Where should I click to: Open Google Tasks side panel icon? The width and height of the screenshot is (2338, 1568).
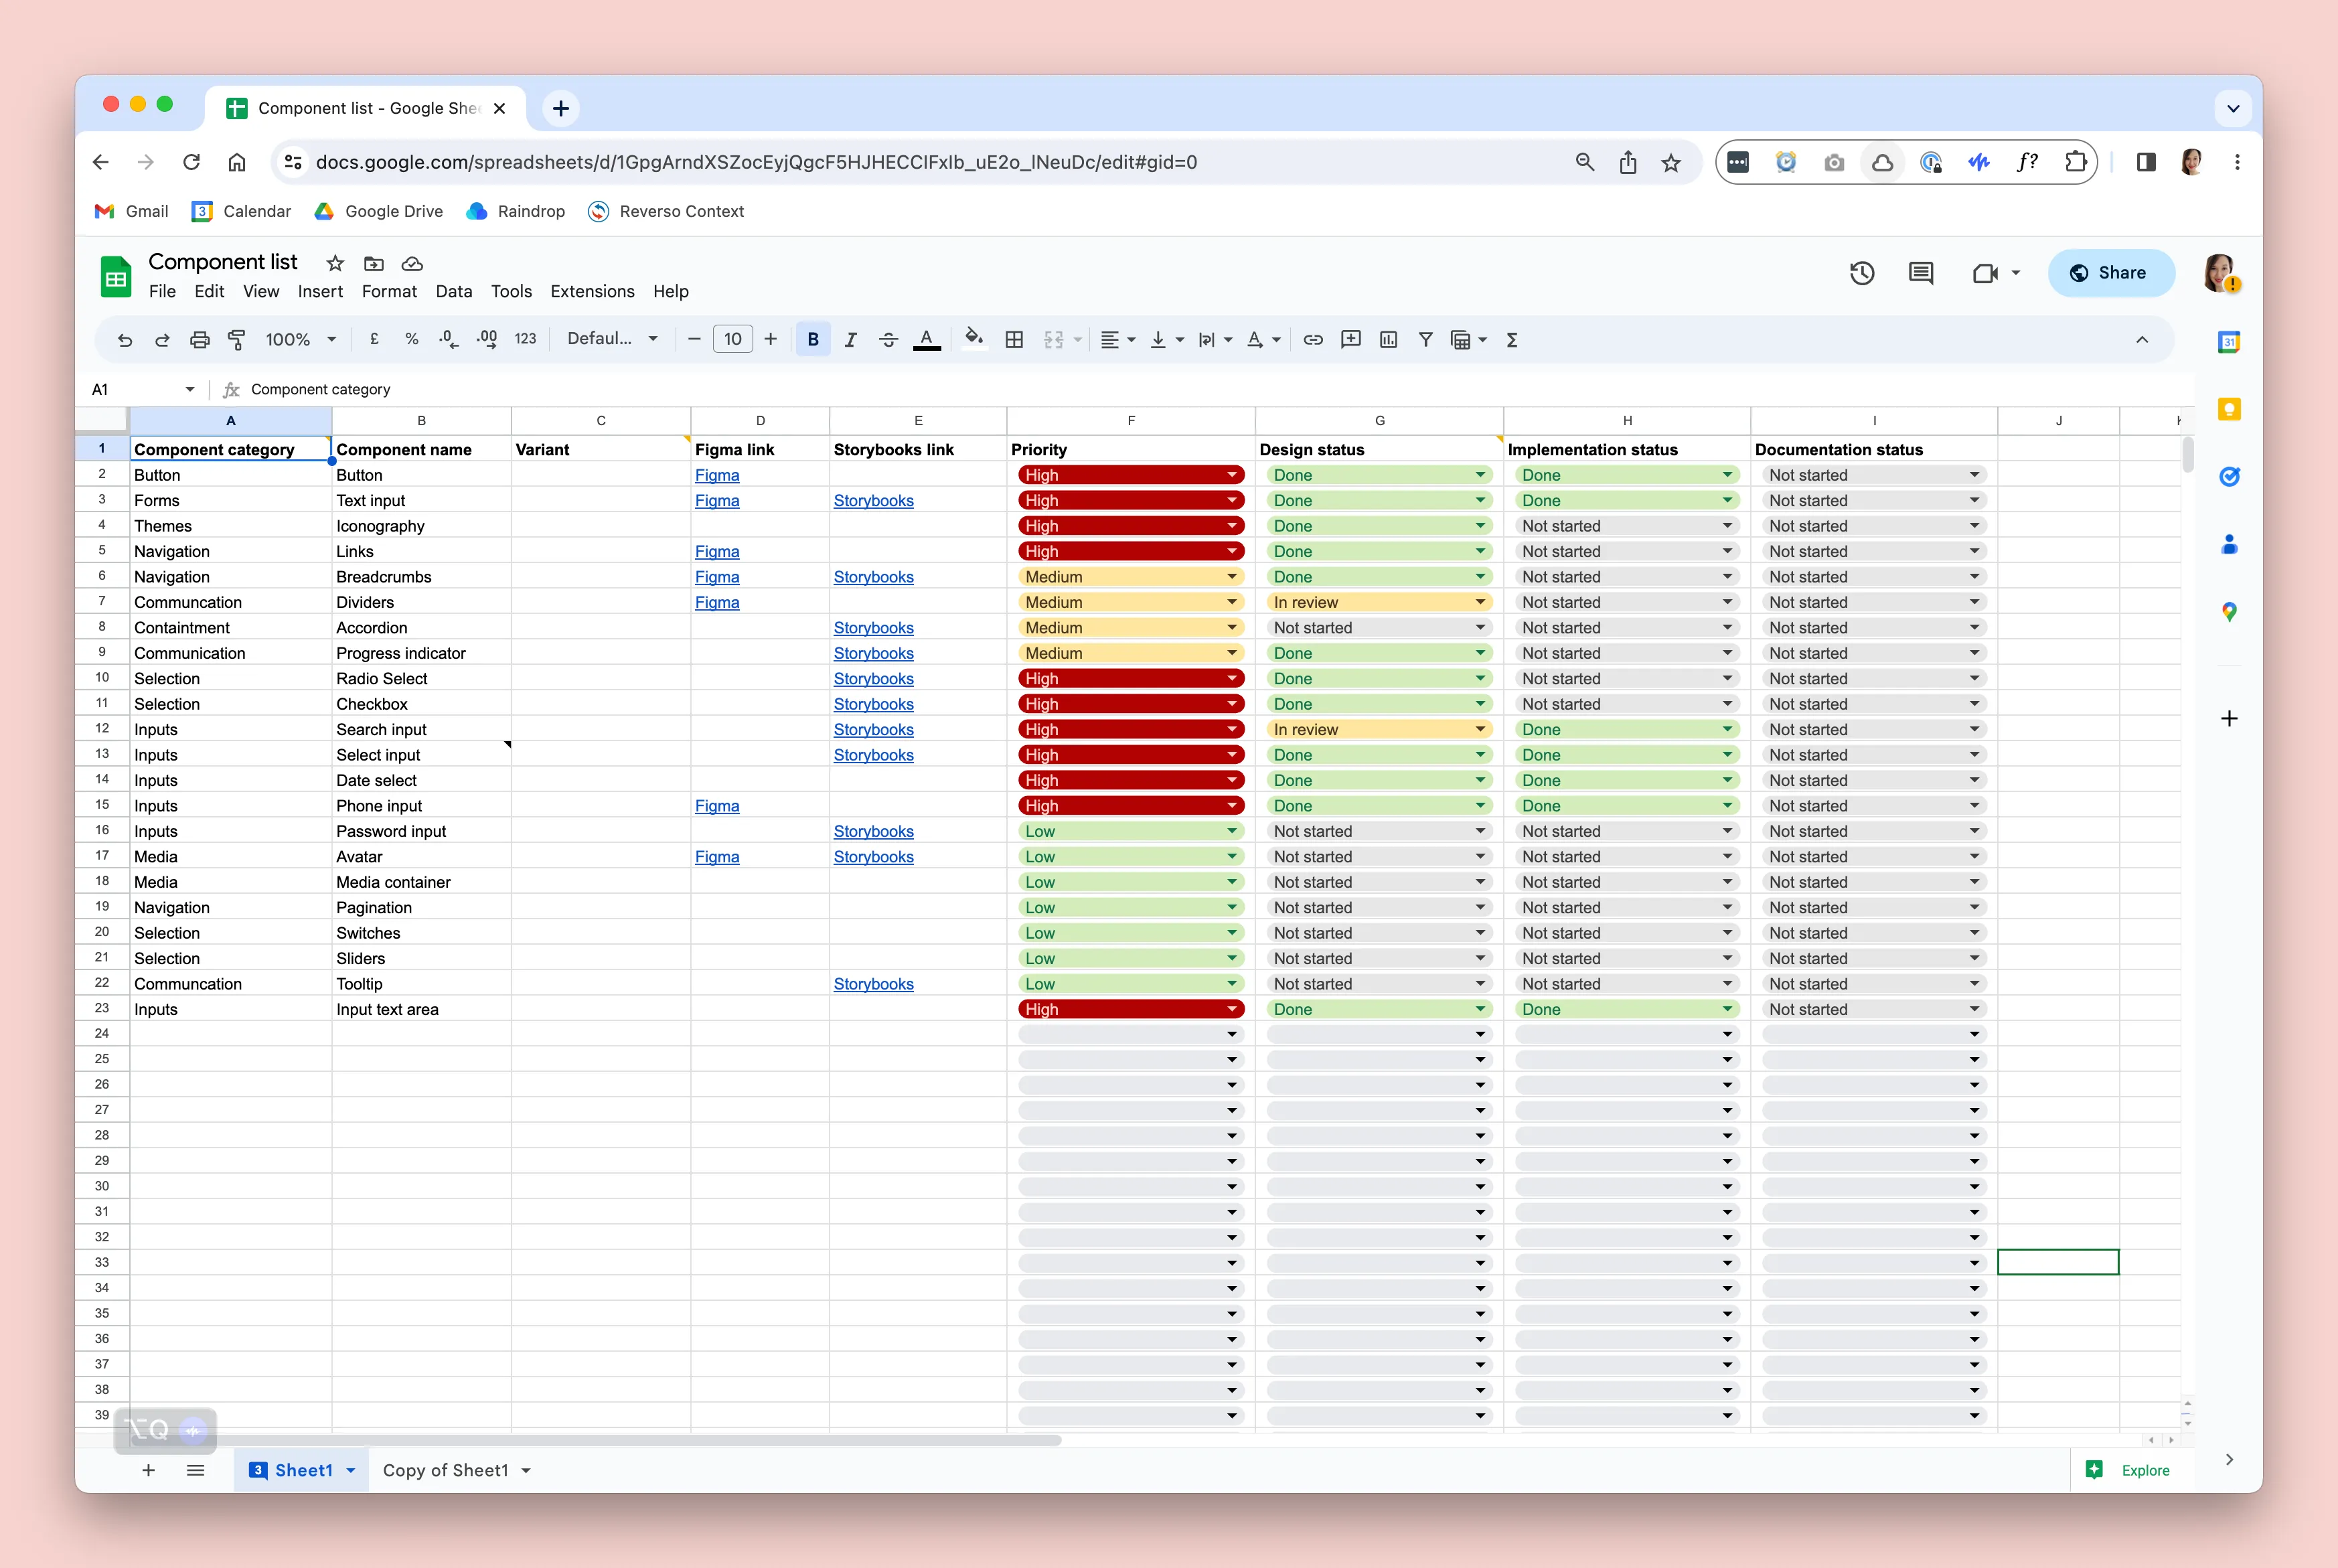pyautogui.click(x=2229, y=476)
